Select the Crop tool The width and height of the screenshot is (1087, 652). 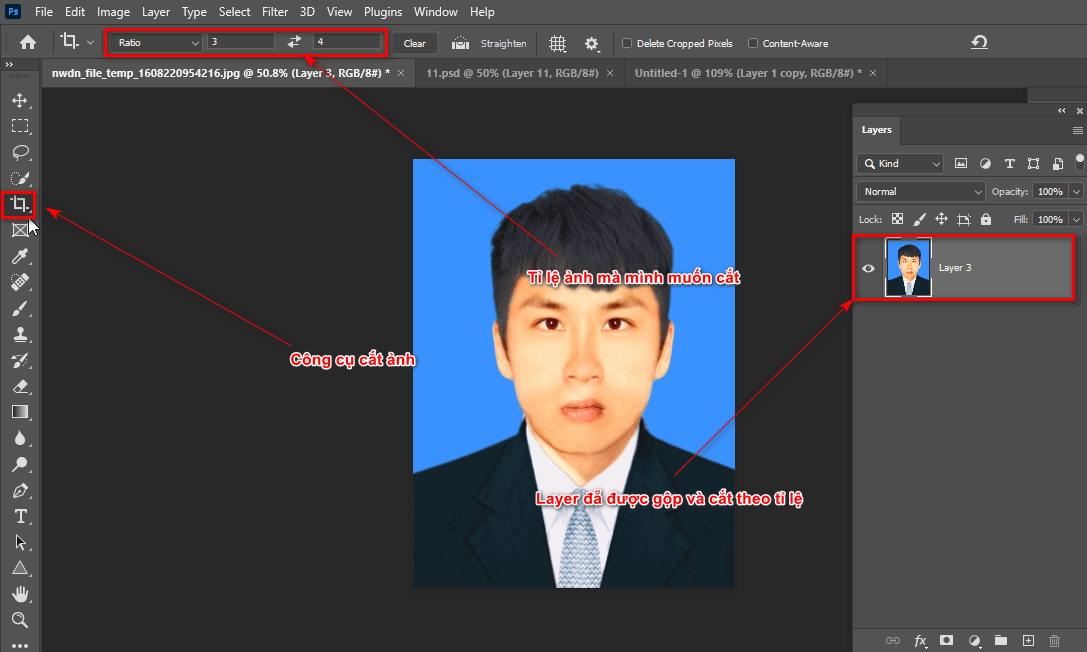point(20,204)
